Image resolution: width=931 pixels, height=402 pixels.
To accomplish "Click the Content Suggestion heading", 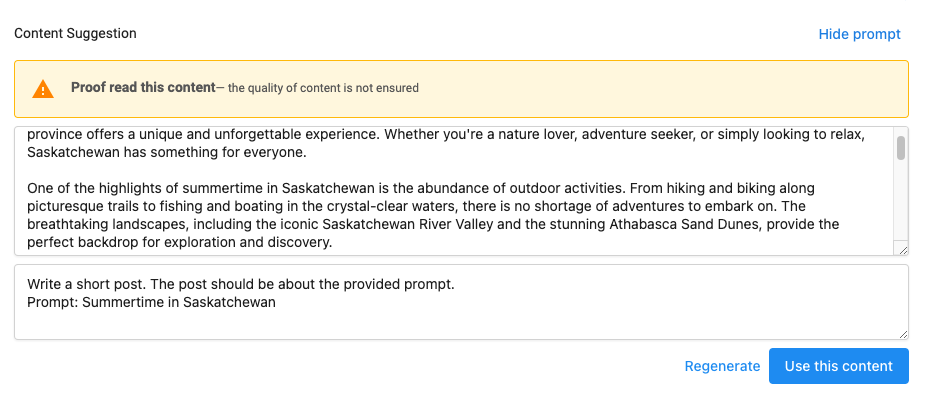I will [x=75, y=34].
